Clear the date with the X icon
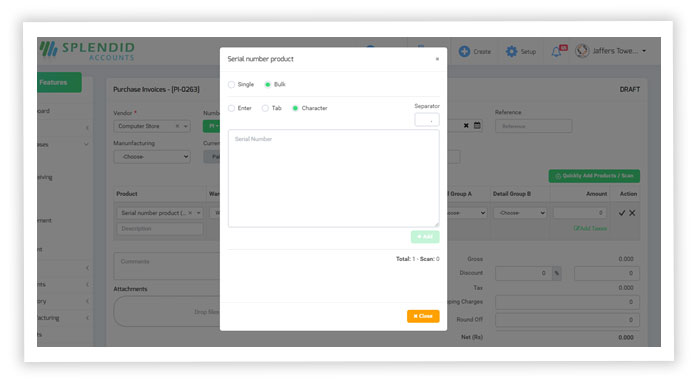The height and width of the screenshot is (385, 699). [466, 126]
